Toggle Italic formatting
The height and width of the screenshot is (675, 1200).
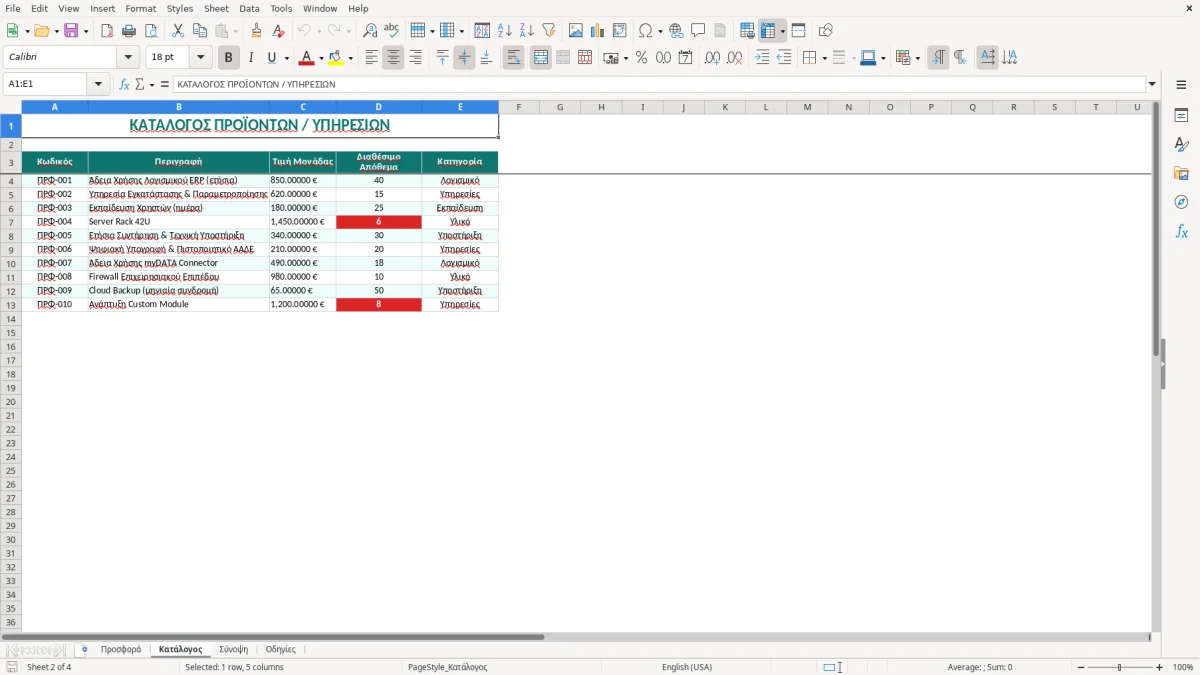point(251,58)
